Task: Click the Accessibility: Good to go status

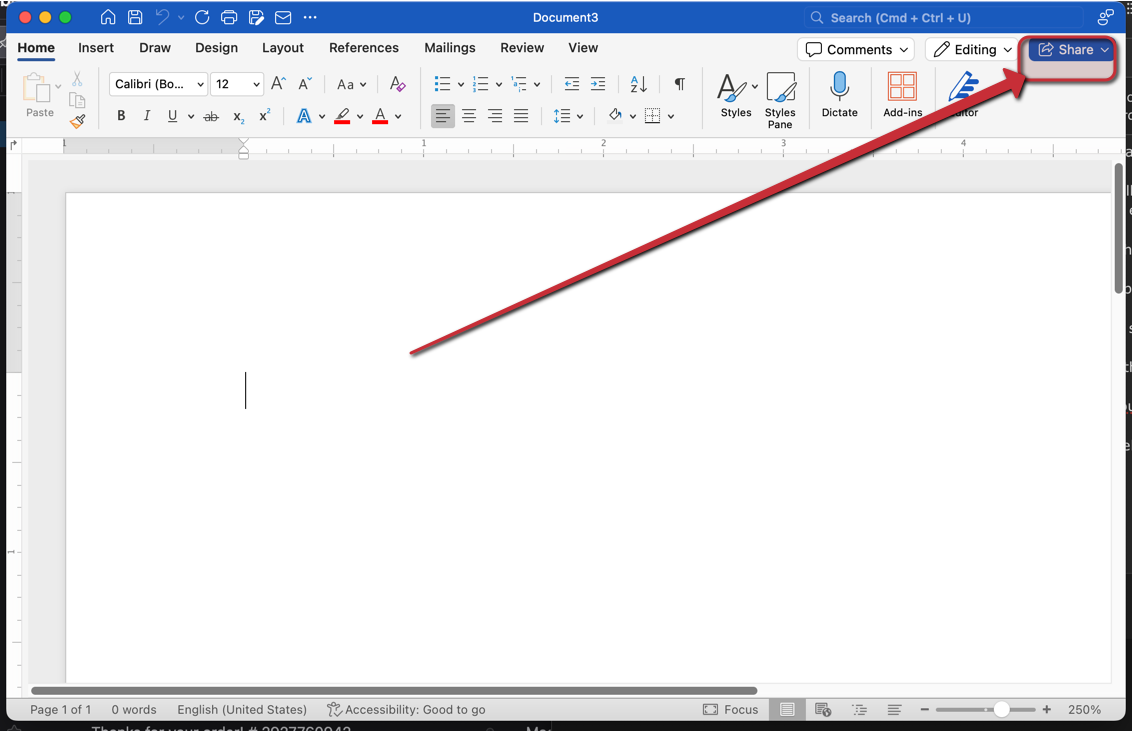Action: (x=406, y=709)
